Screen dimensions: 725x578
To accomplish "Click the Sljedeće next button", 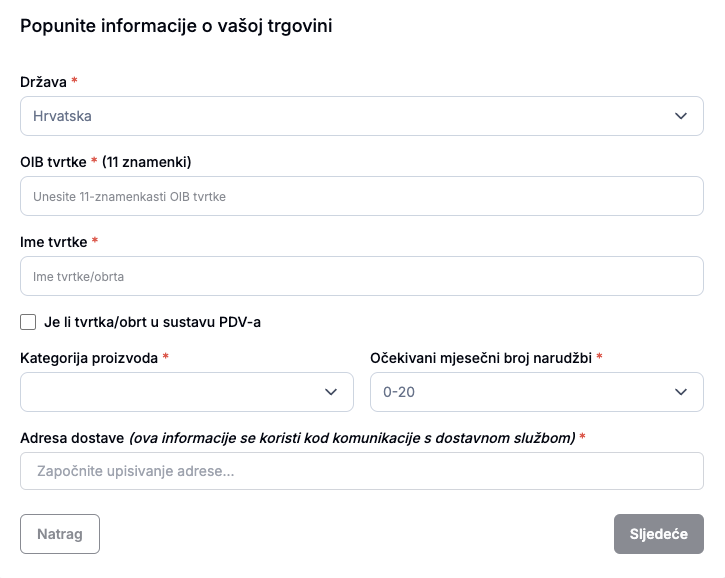I will pos(658,534).
